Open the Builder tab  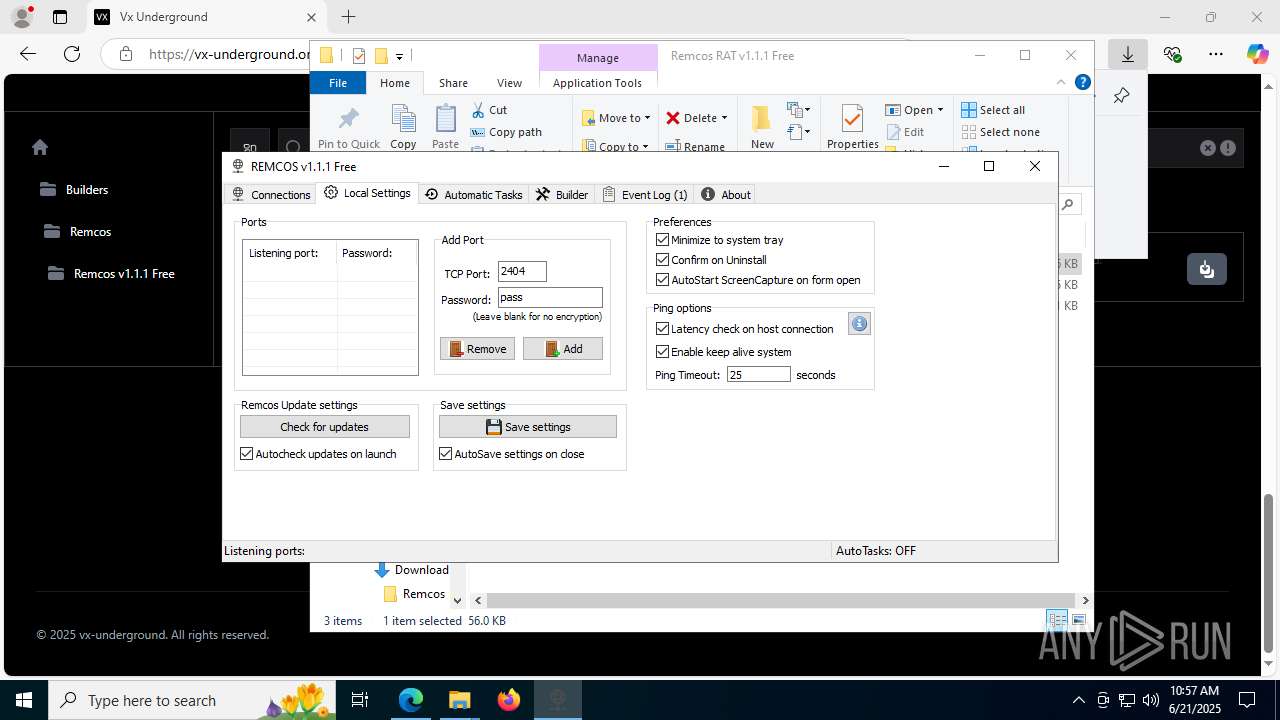[x=562, y=194]
